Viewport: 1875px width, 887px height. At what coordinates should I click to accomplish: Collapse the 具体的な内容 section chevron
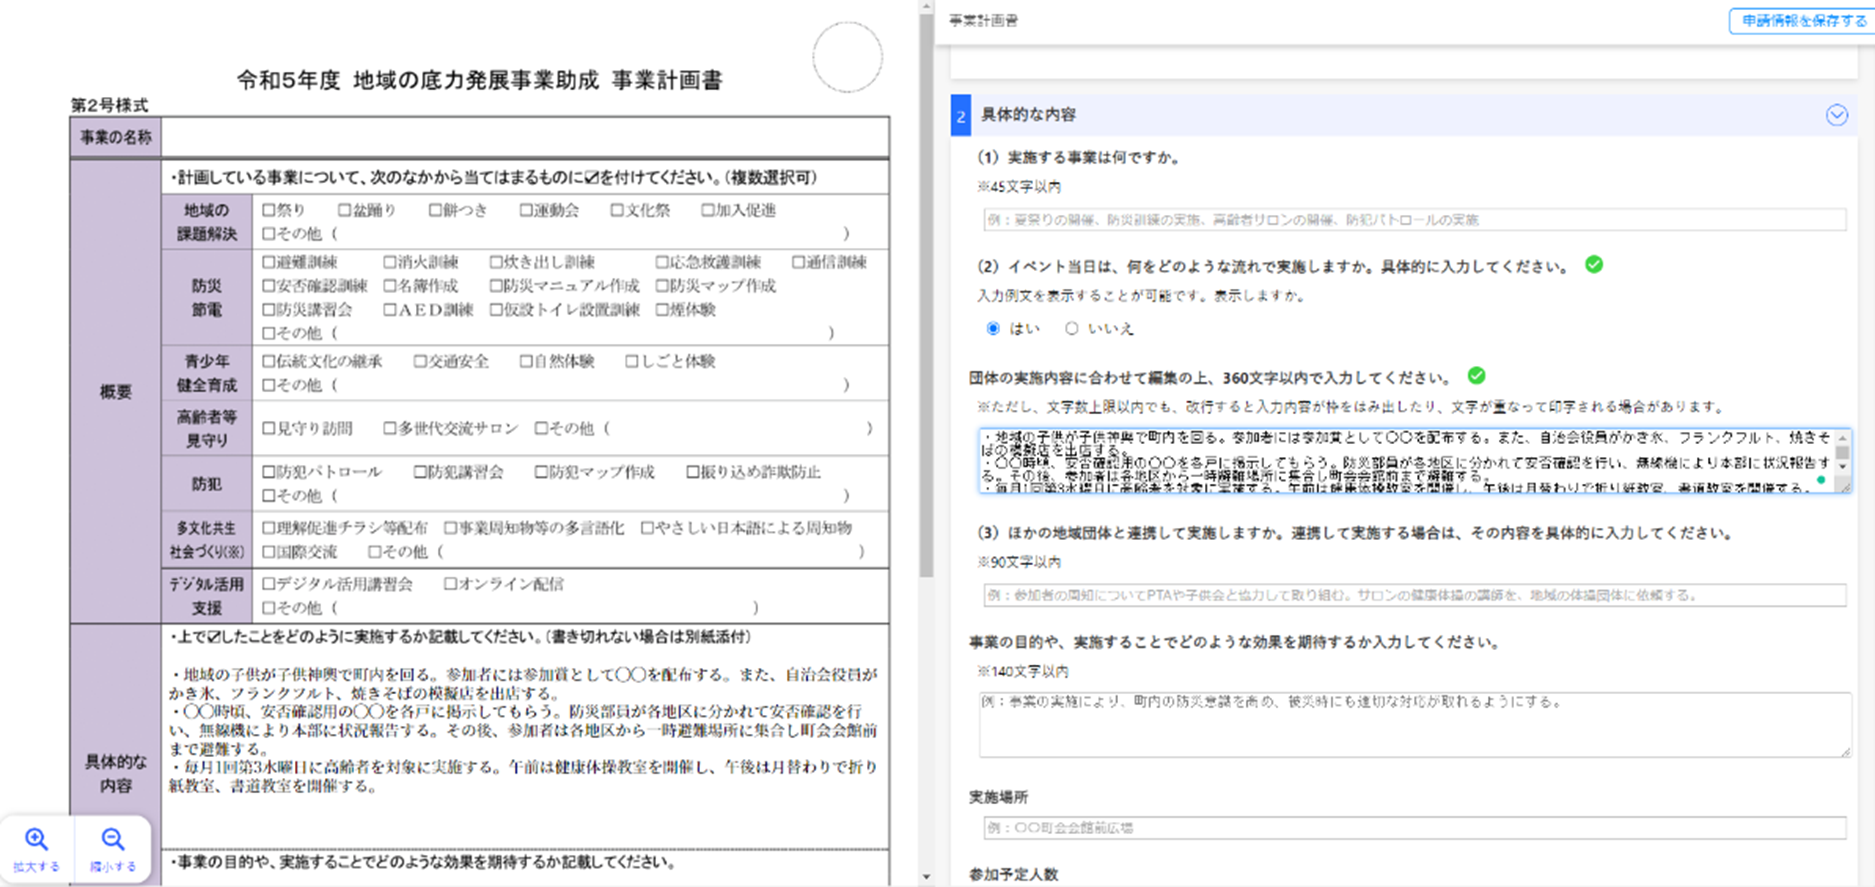tap(1836, 115)
